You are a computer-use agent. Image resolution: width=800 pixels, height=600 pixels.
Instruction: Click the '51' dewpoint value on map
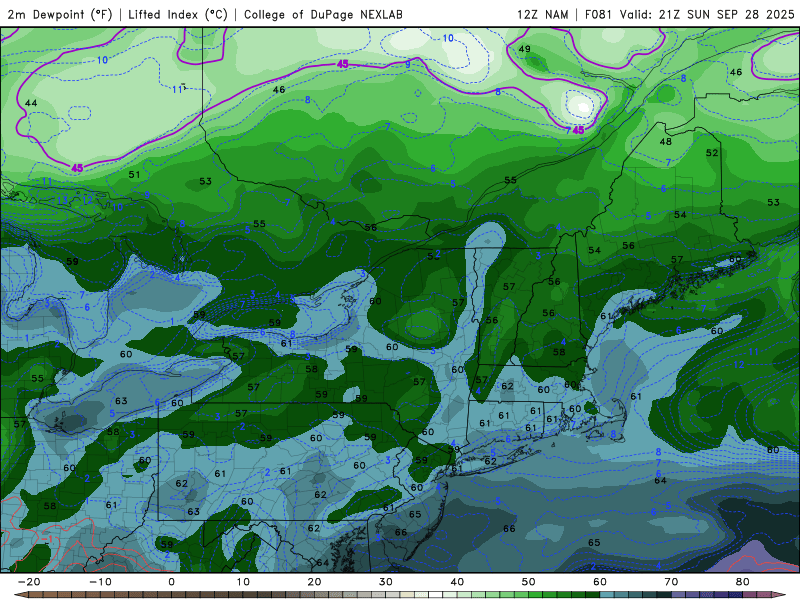134,174
